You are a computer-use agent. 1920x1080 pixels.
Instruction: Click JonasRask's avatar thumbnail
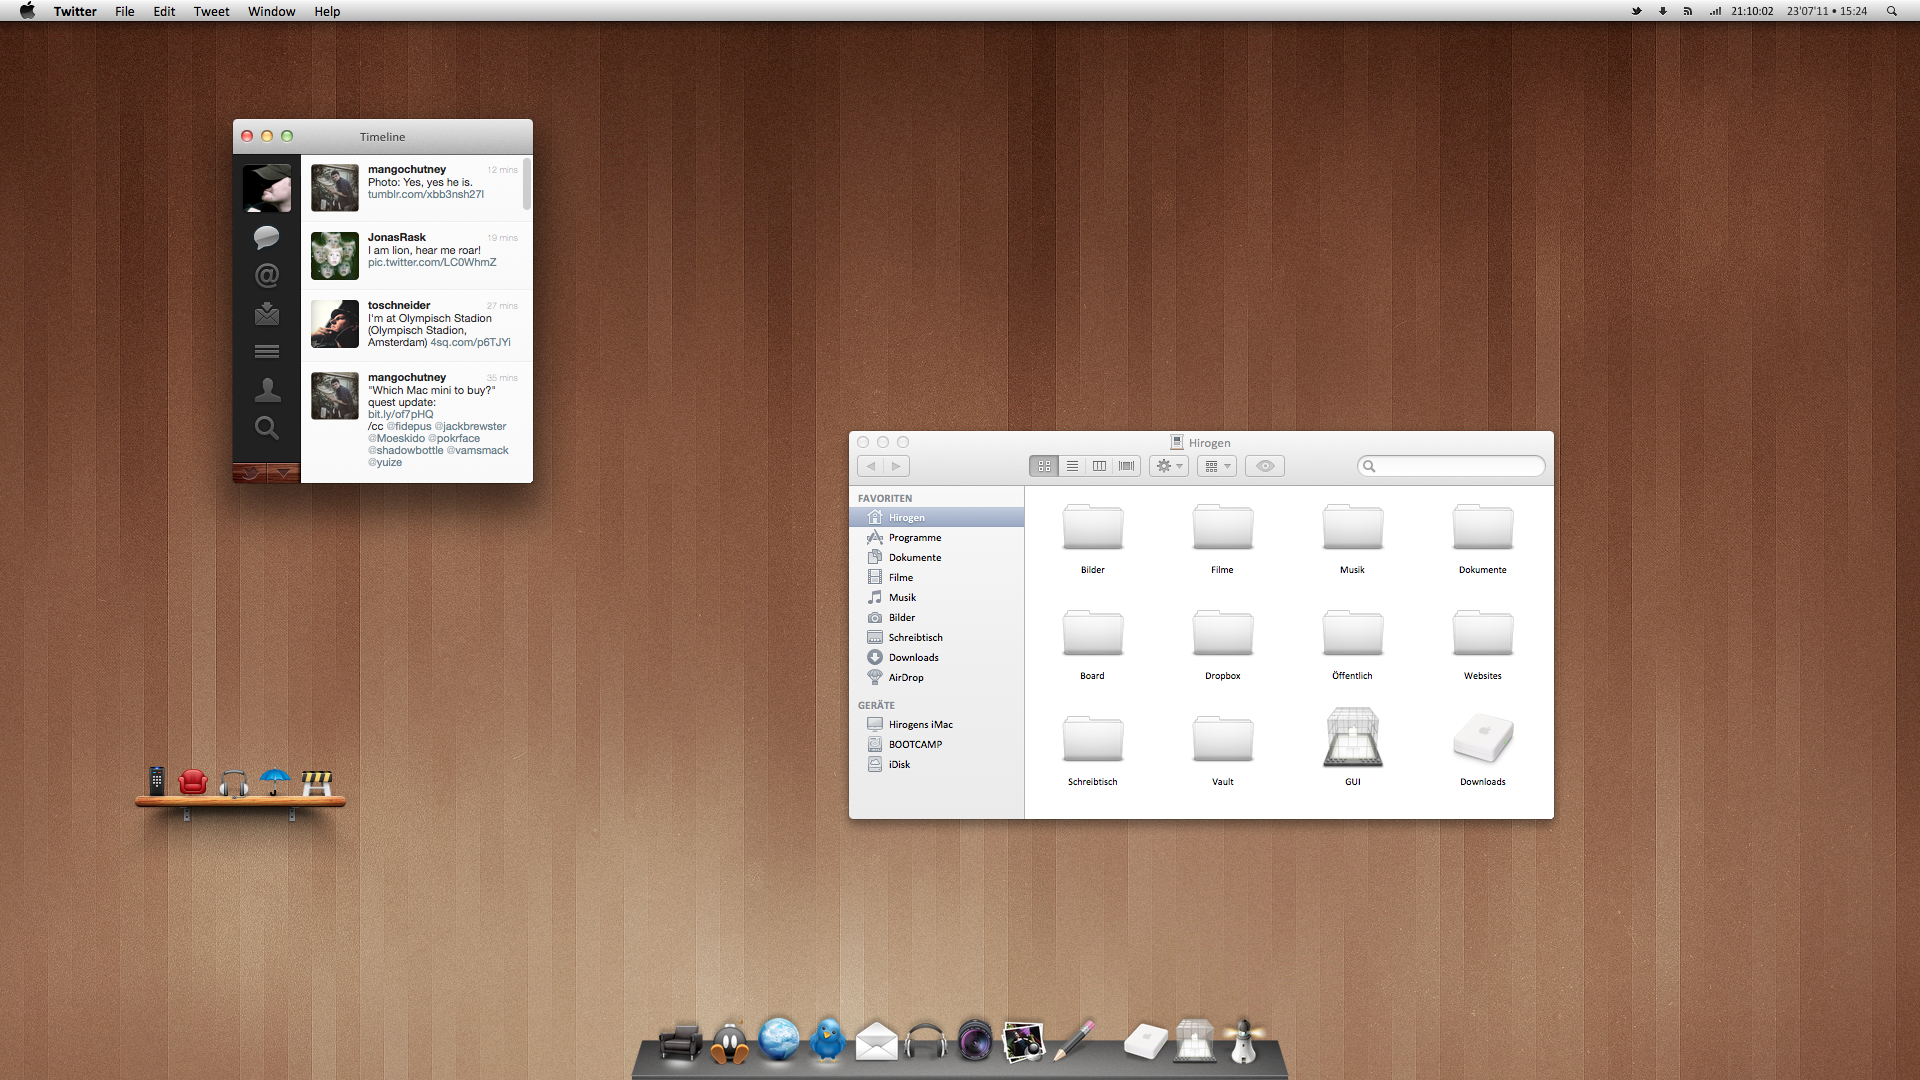pyautogui.click(x=334, y=256)
